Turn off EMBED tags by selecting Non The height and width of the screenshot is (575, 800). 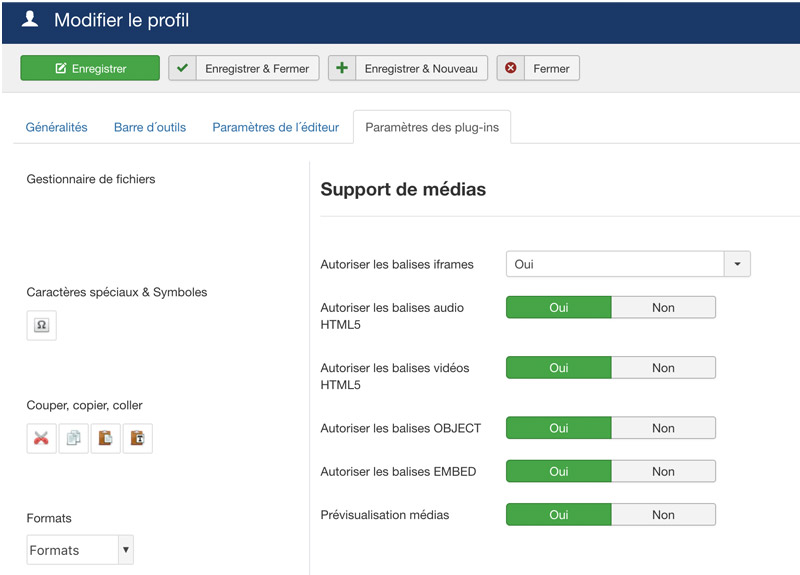pos(663,472)
